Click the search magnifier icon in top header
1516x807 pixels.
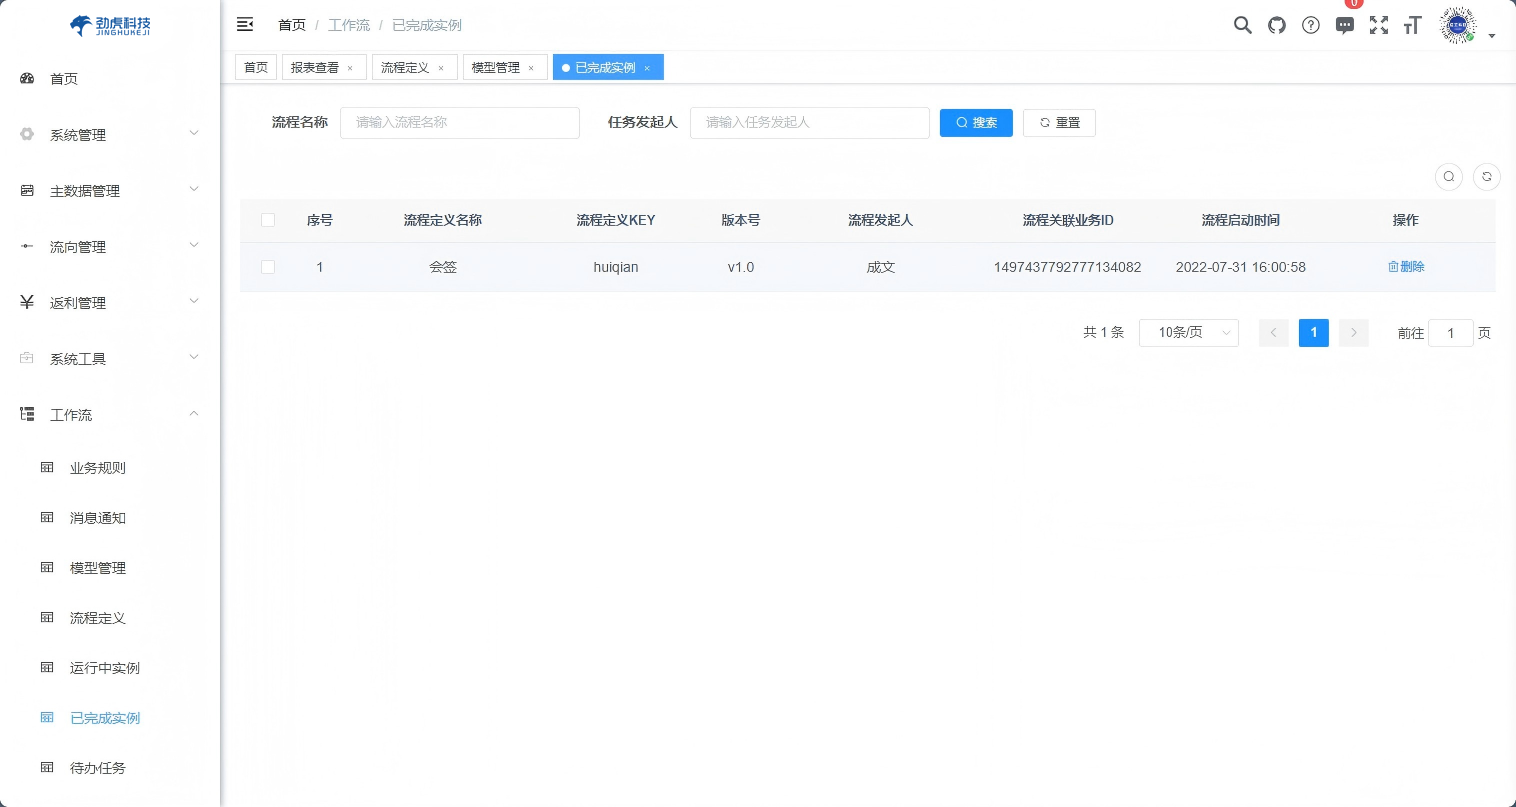click(x=1242, y=25)
